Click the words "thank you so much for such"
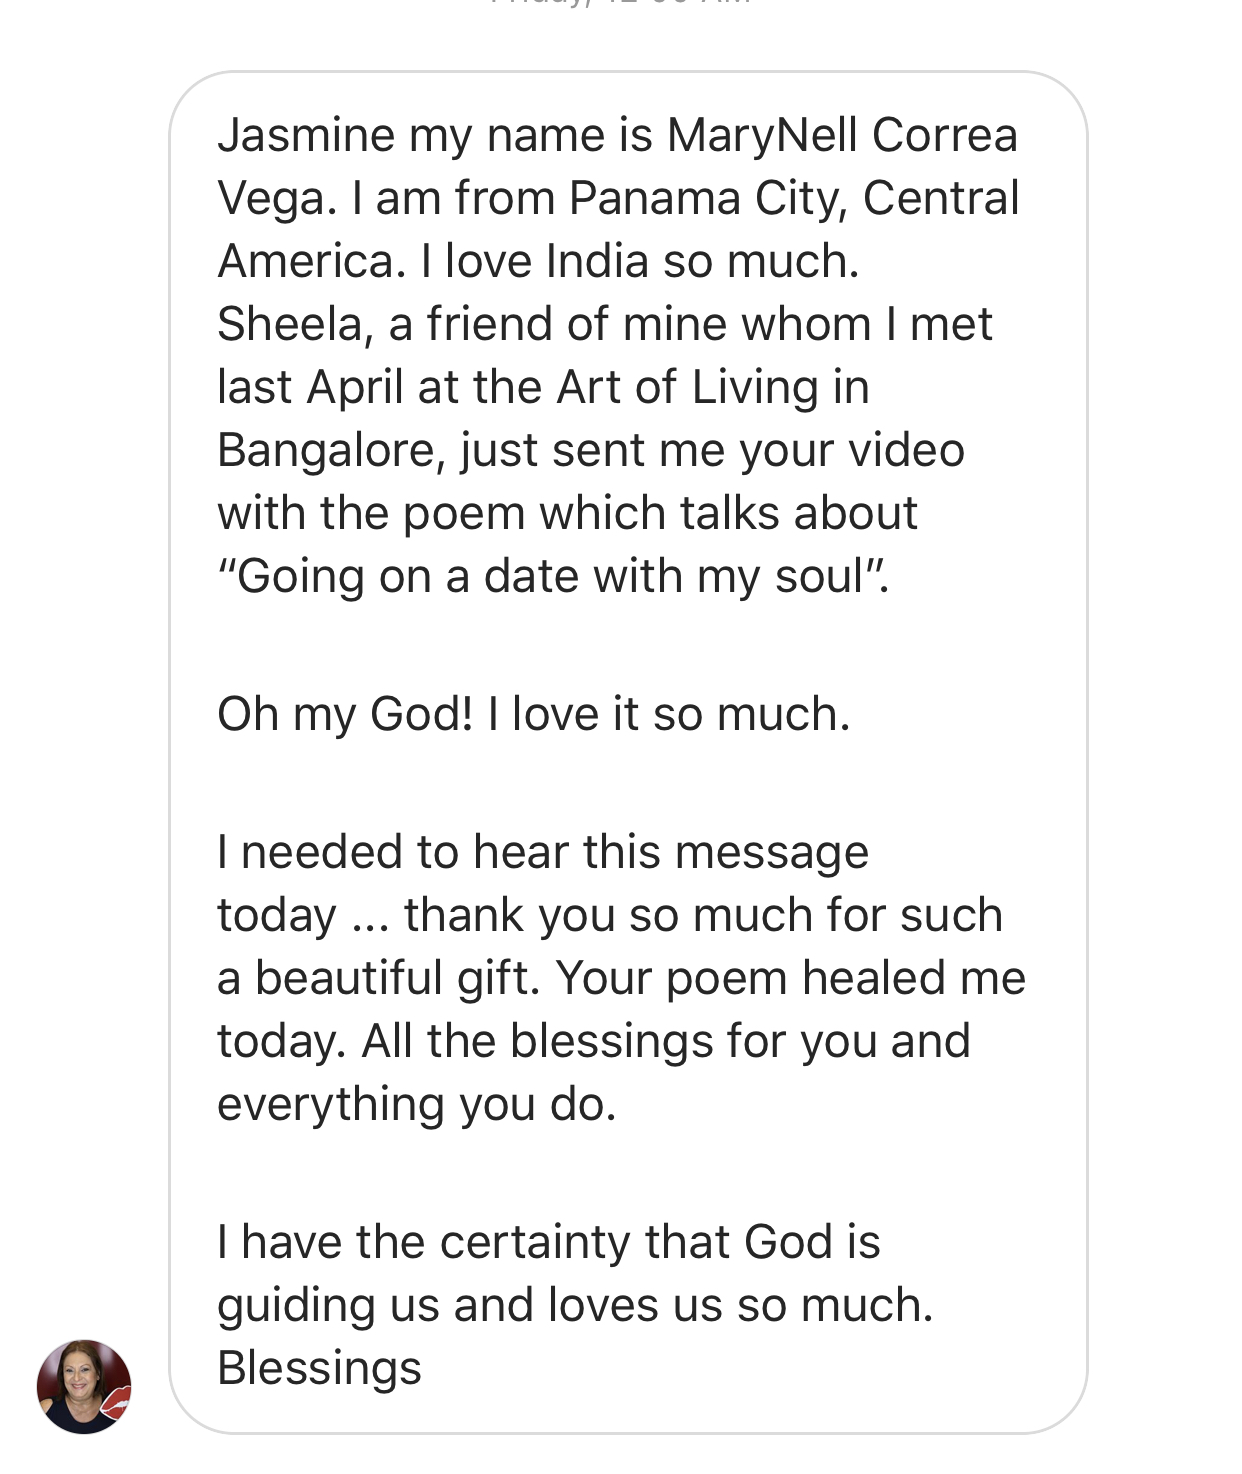This screenshot has height=1474, width=1242. 703,915
